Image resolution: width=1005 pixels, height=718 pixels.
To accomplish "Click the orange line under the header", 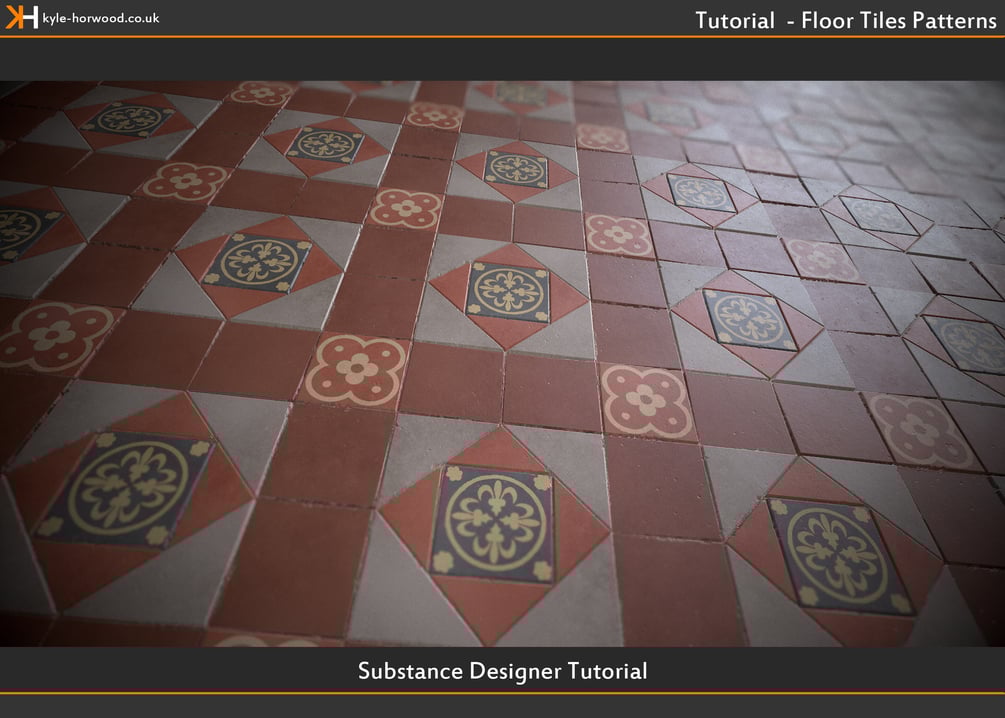I will [x=502, y=37].
